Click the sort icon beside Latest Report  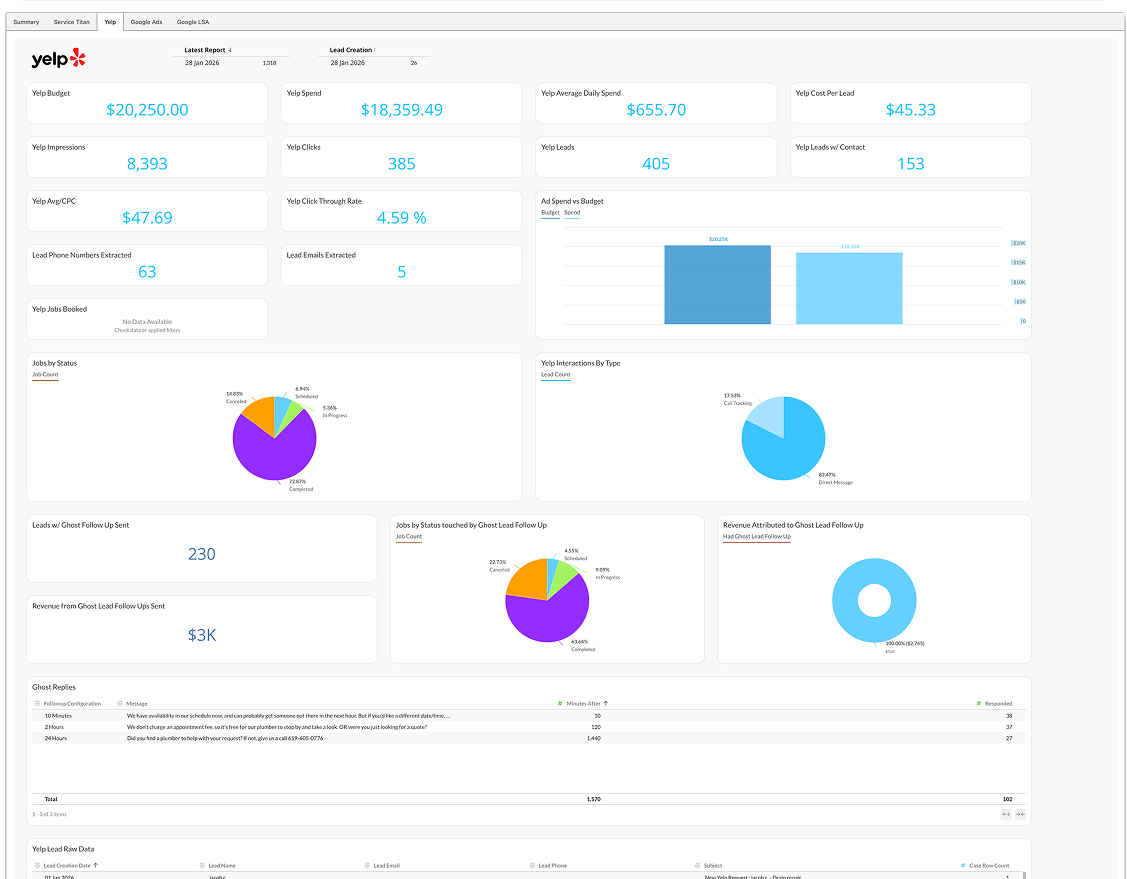coord(230,49)
